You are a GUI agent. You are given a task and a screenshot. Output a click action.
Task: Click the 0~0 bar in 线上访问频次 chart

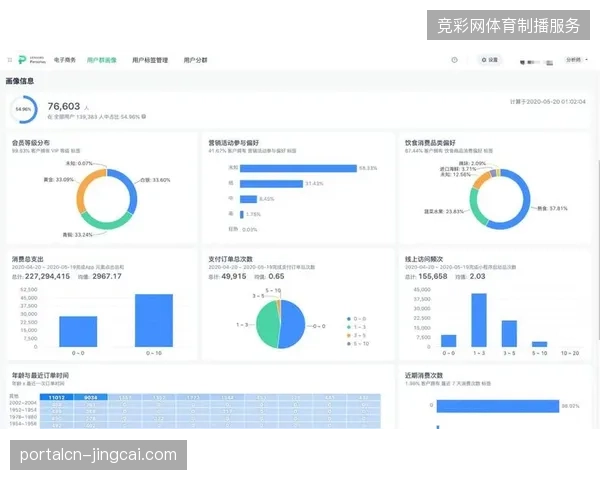[x=448, y=341]
